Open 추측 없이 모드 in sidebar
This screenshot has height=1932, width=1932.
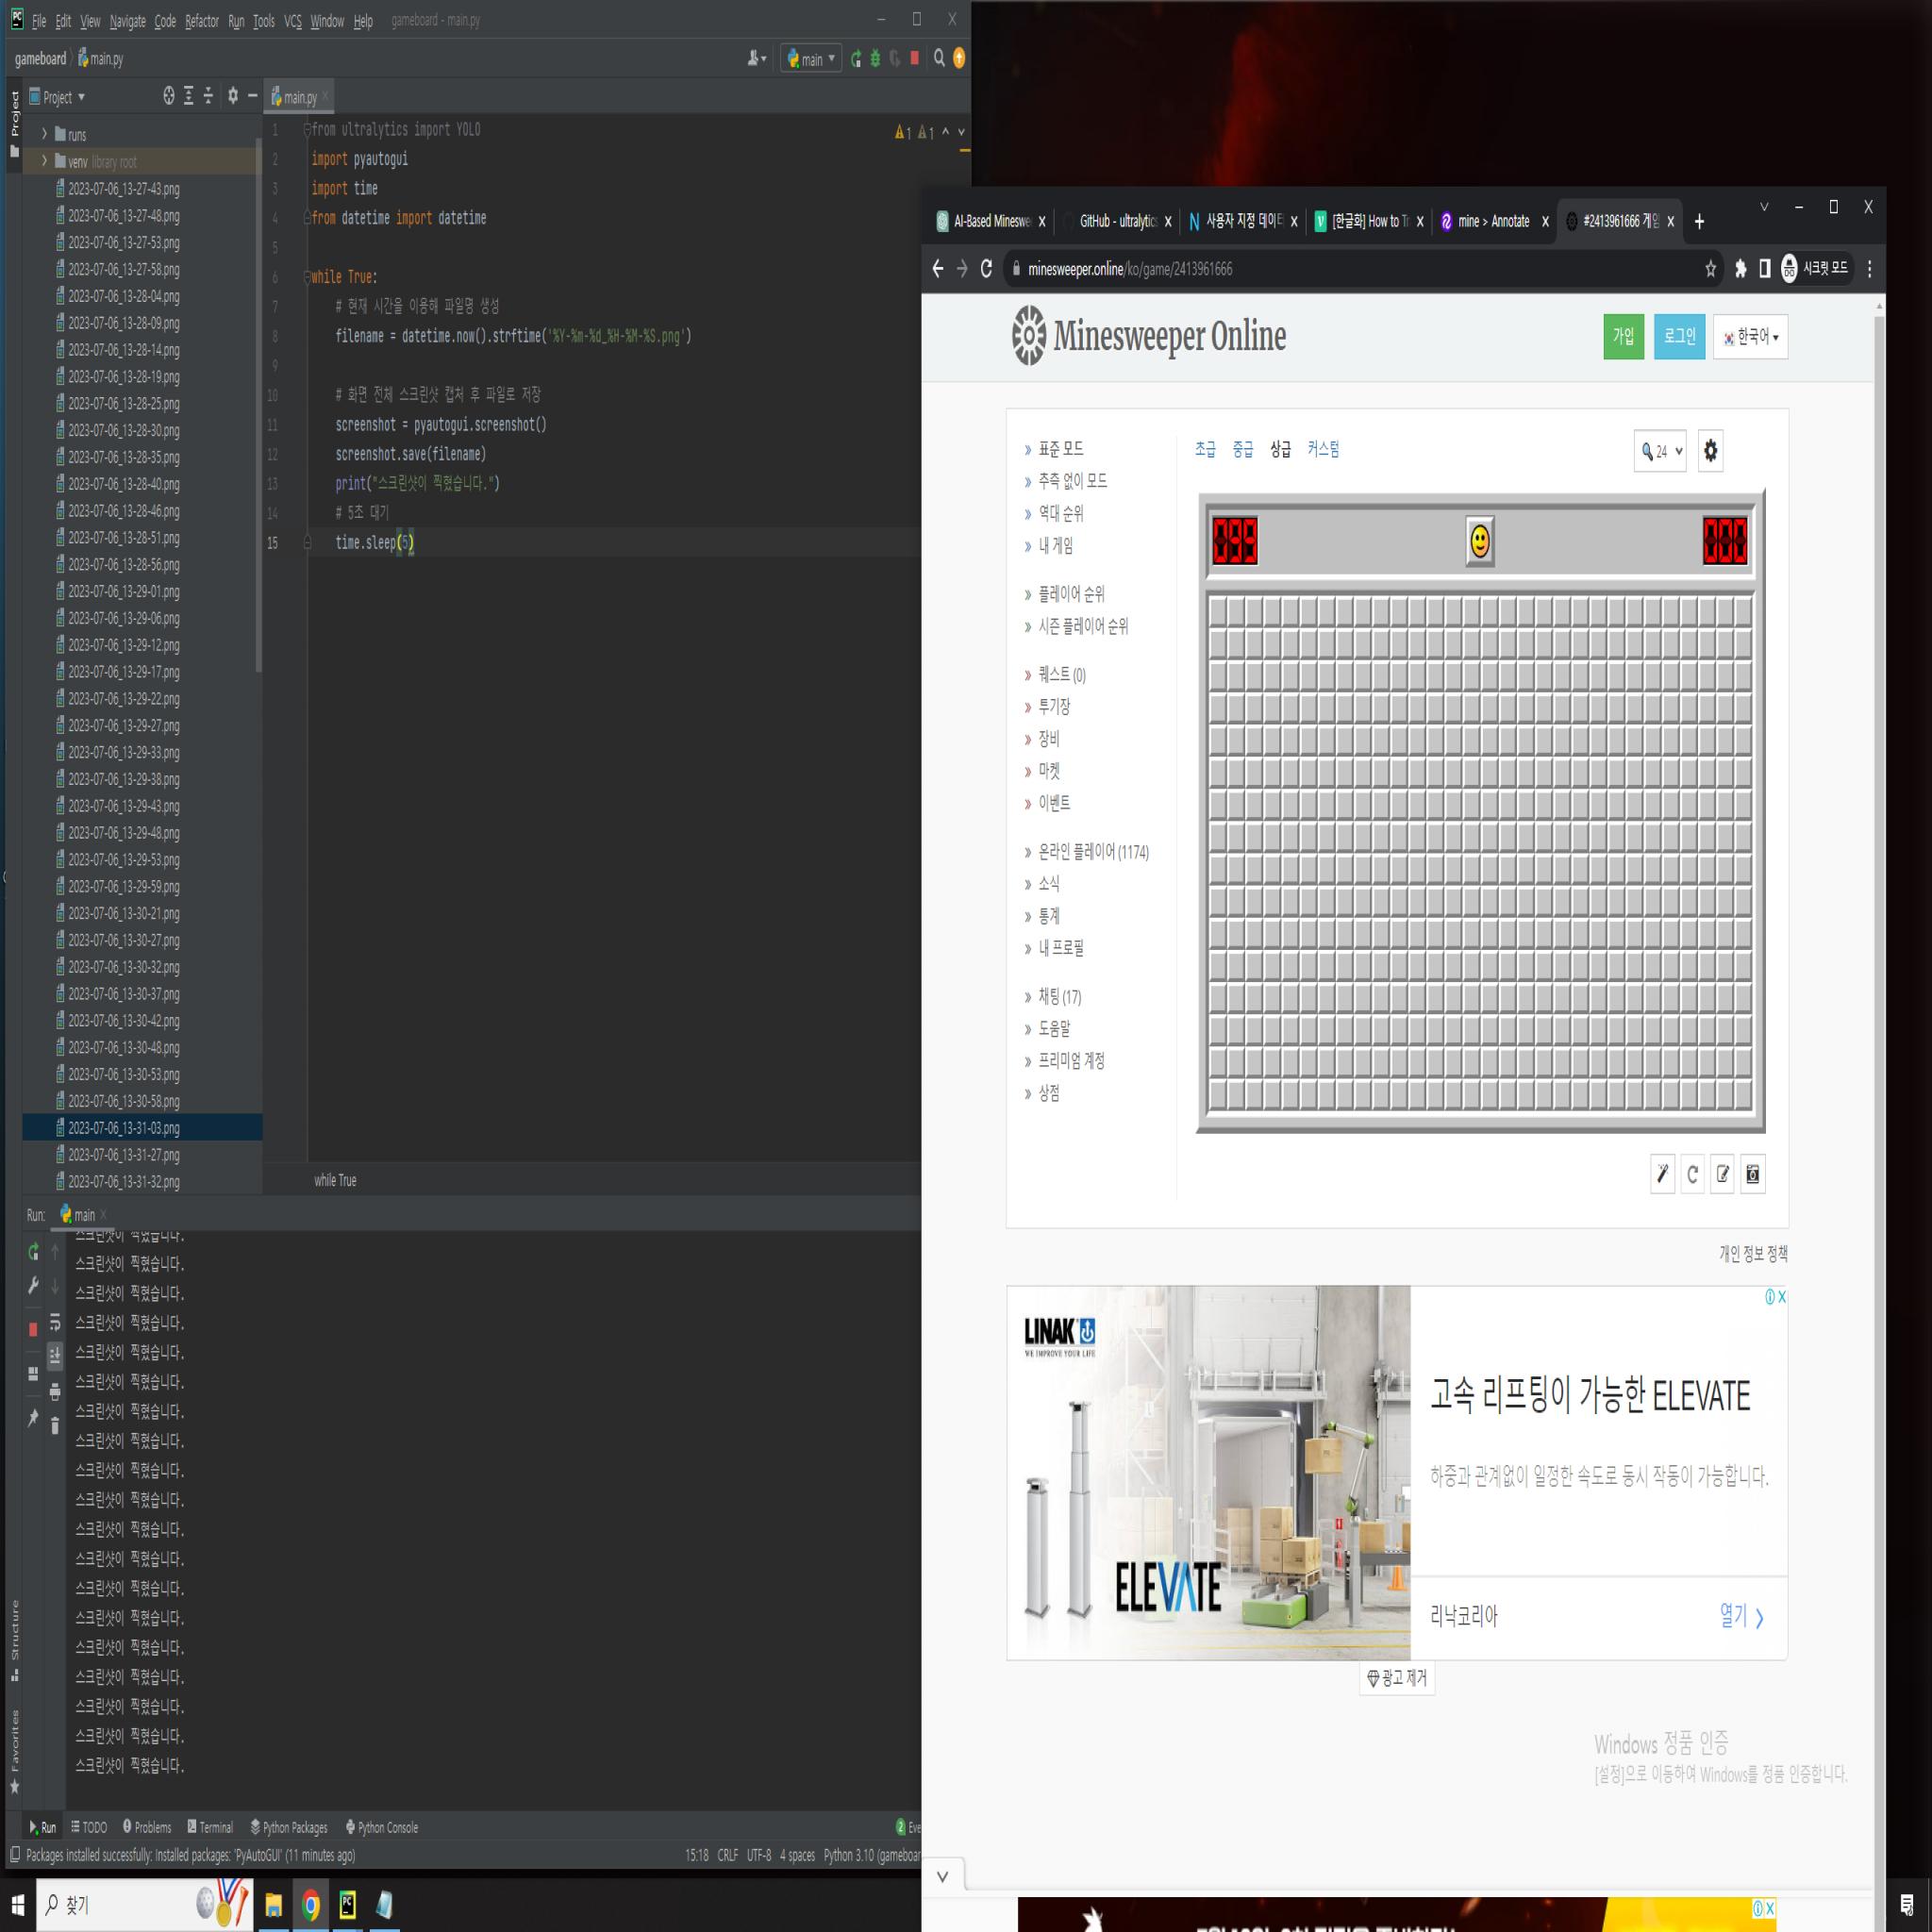coord(1072,481)
